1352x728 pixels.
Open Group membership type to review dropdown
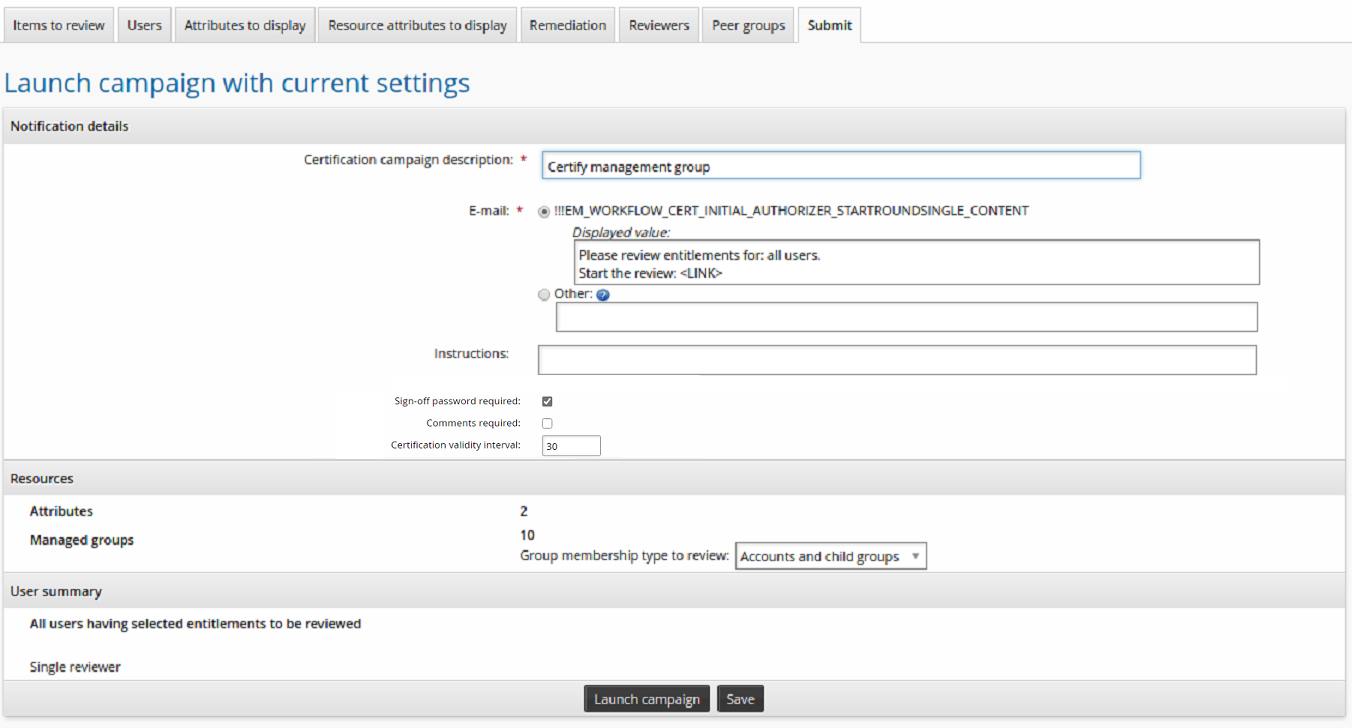(x=830, y=557)
